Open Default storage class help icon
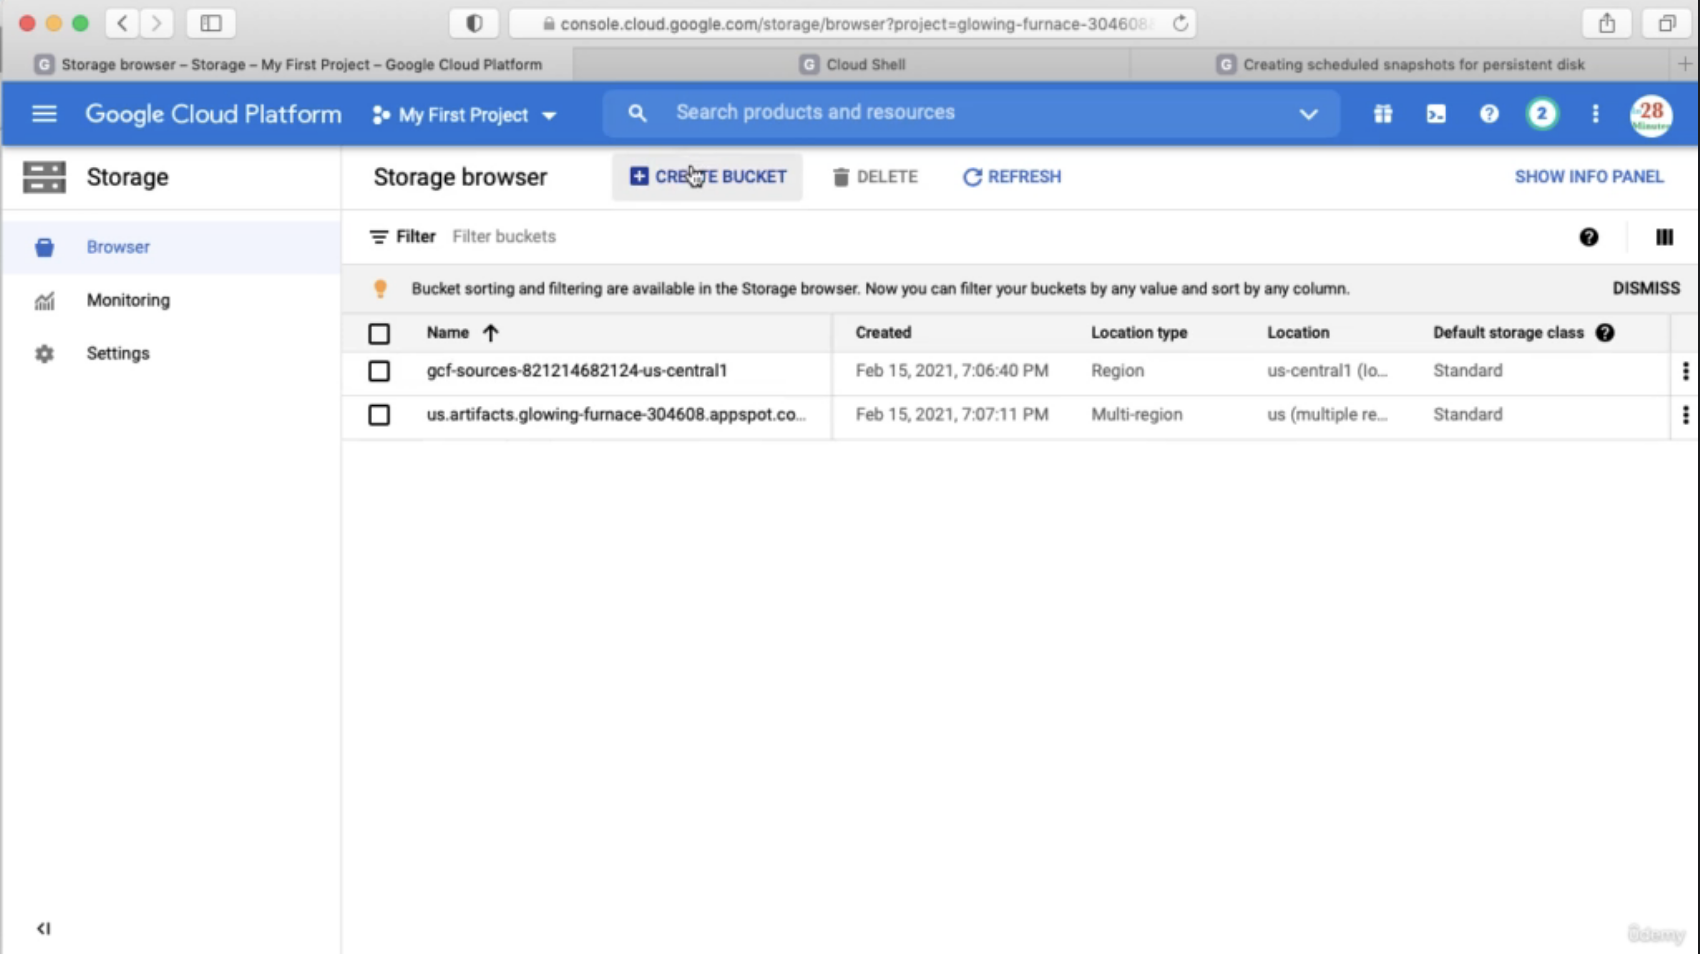The height and width of the screenshot is (956, 1700). pos(1605,333)
